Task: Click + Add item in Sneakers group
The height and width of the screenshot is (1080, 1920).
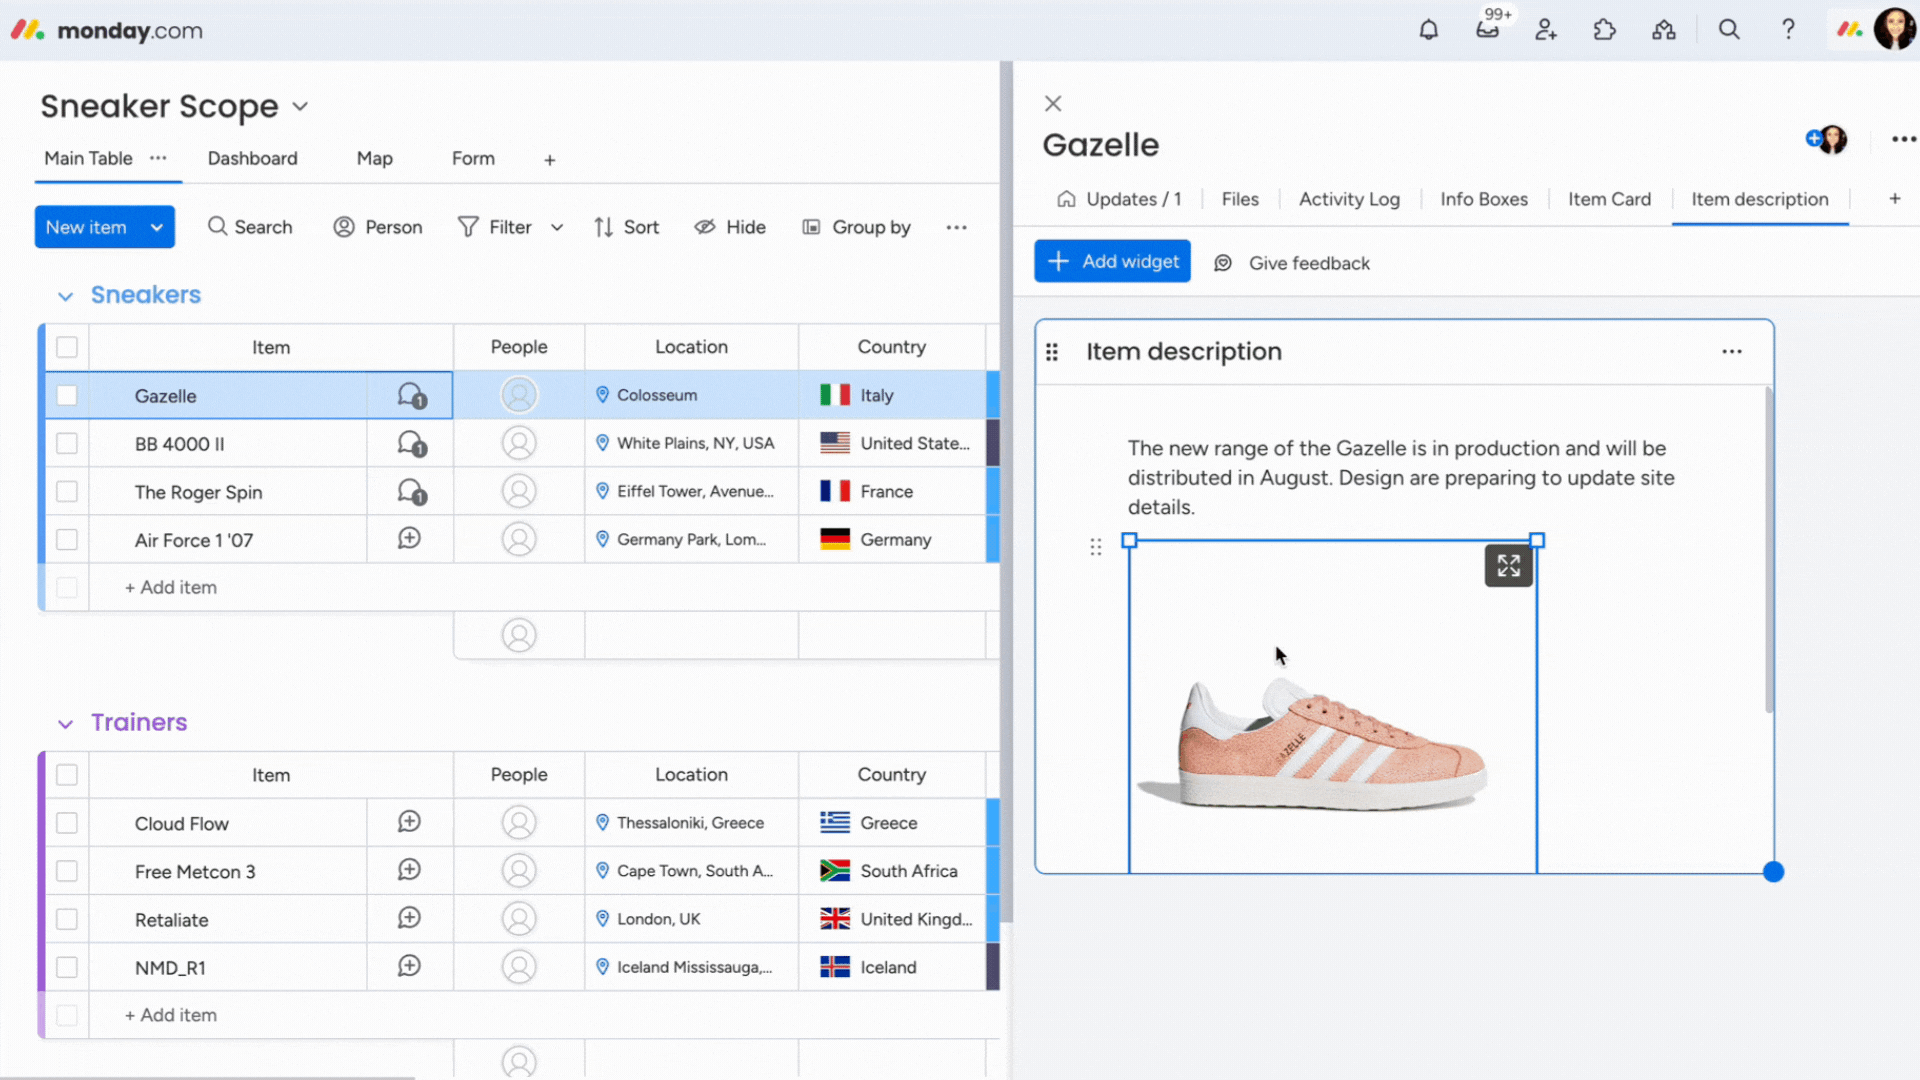Action: coord(171,587)
